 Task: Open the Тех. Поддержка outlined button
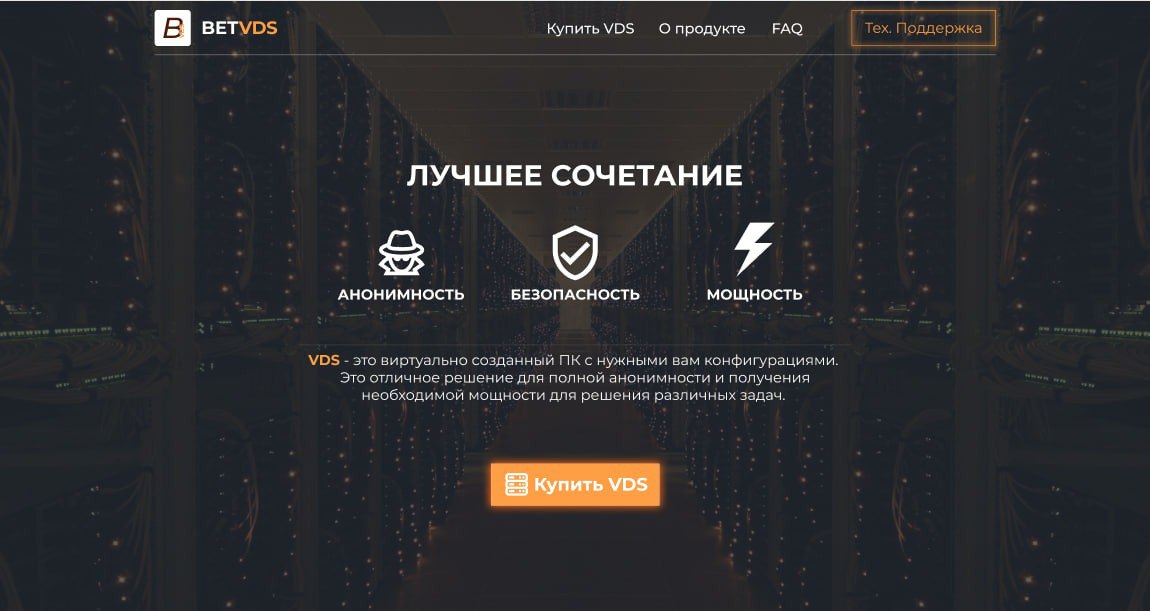(x=923, y=28)
